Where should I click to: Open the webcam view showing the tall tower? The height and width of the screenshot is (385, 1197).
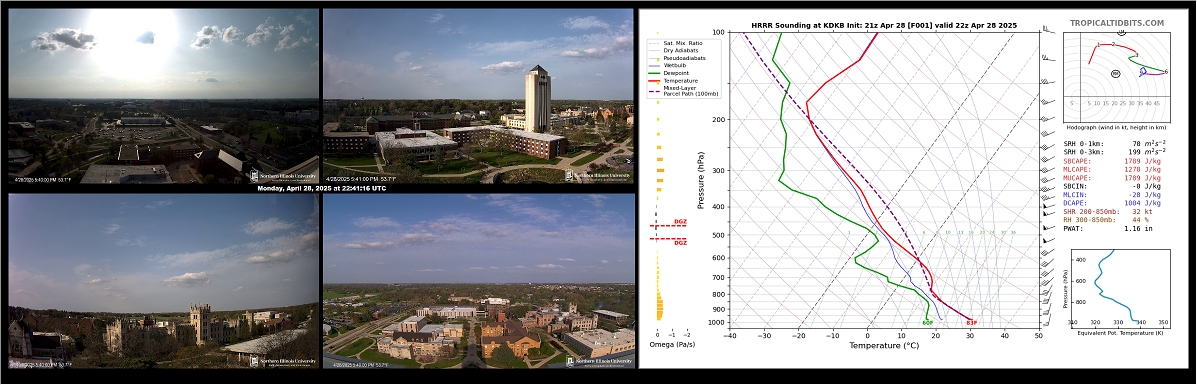[x=478, y=96]
